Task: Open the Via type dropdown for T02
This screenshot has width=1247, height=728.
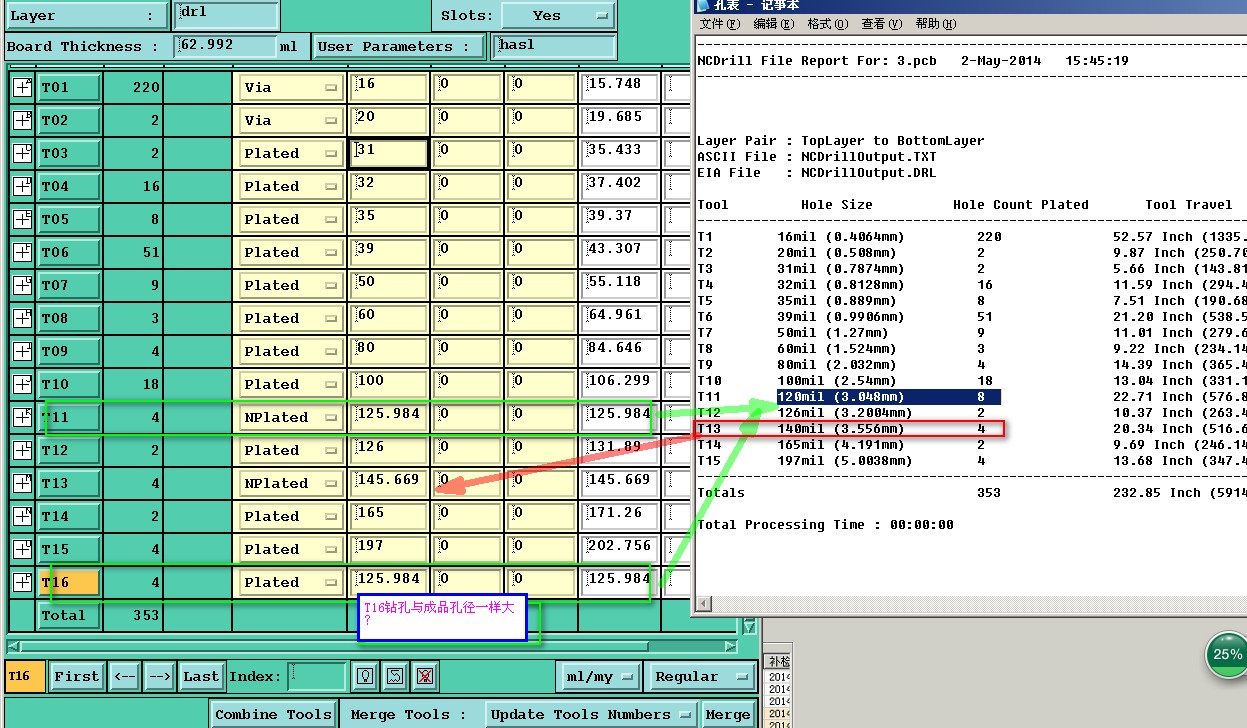Action: pos(291,121)
